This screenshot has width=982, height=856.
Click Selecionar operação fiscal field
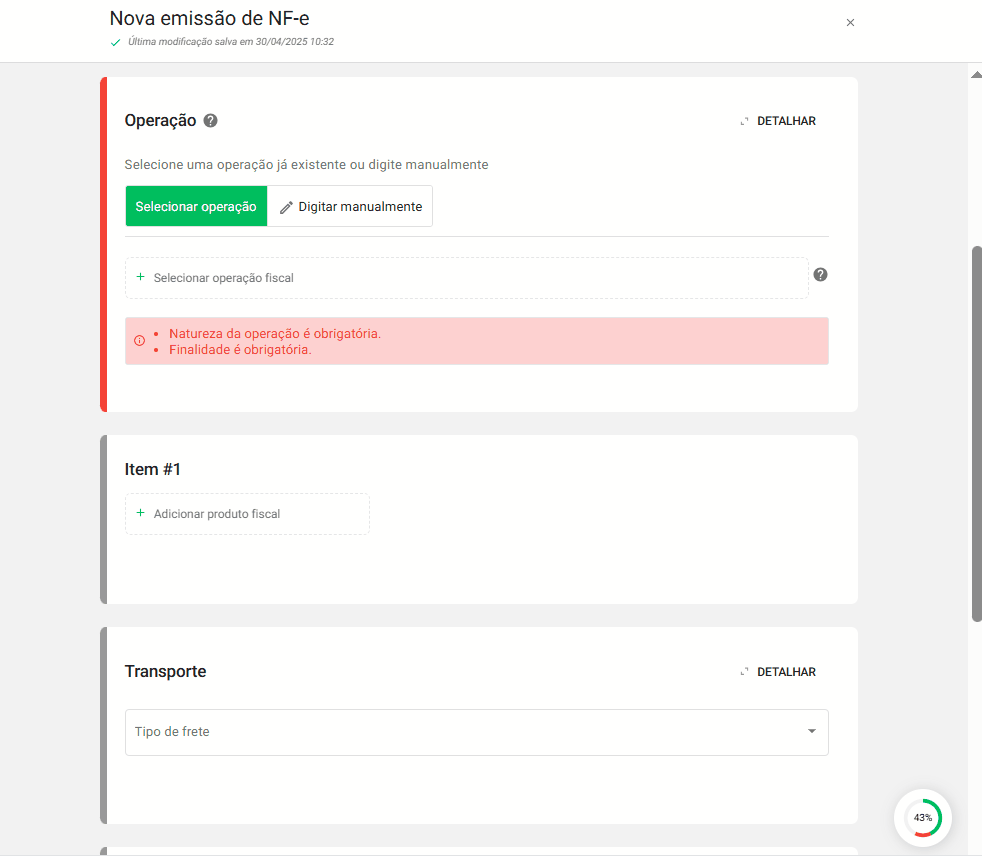(x=466, y=277)
